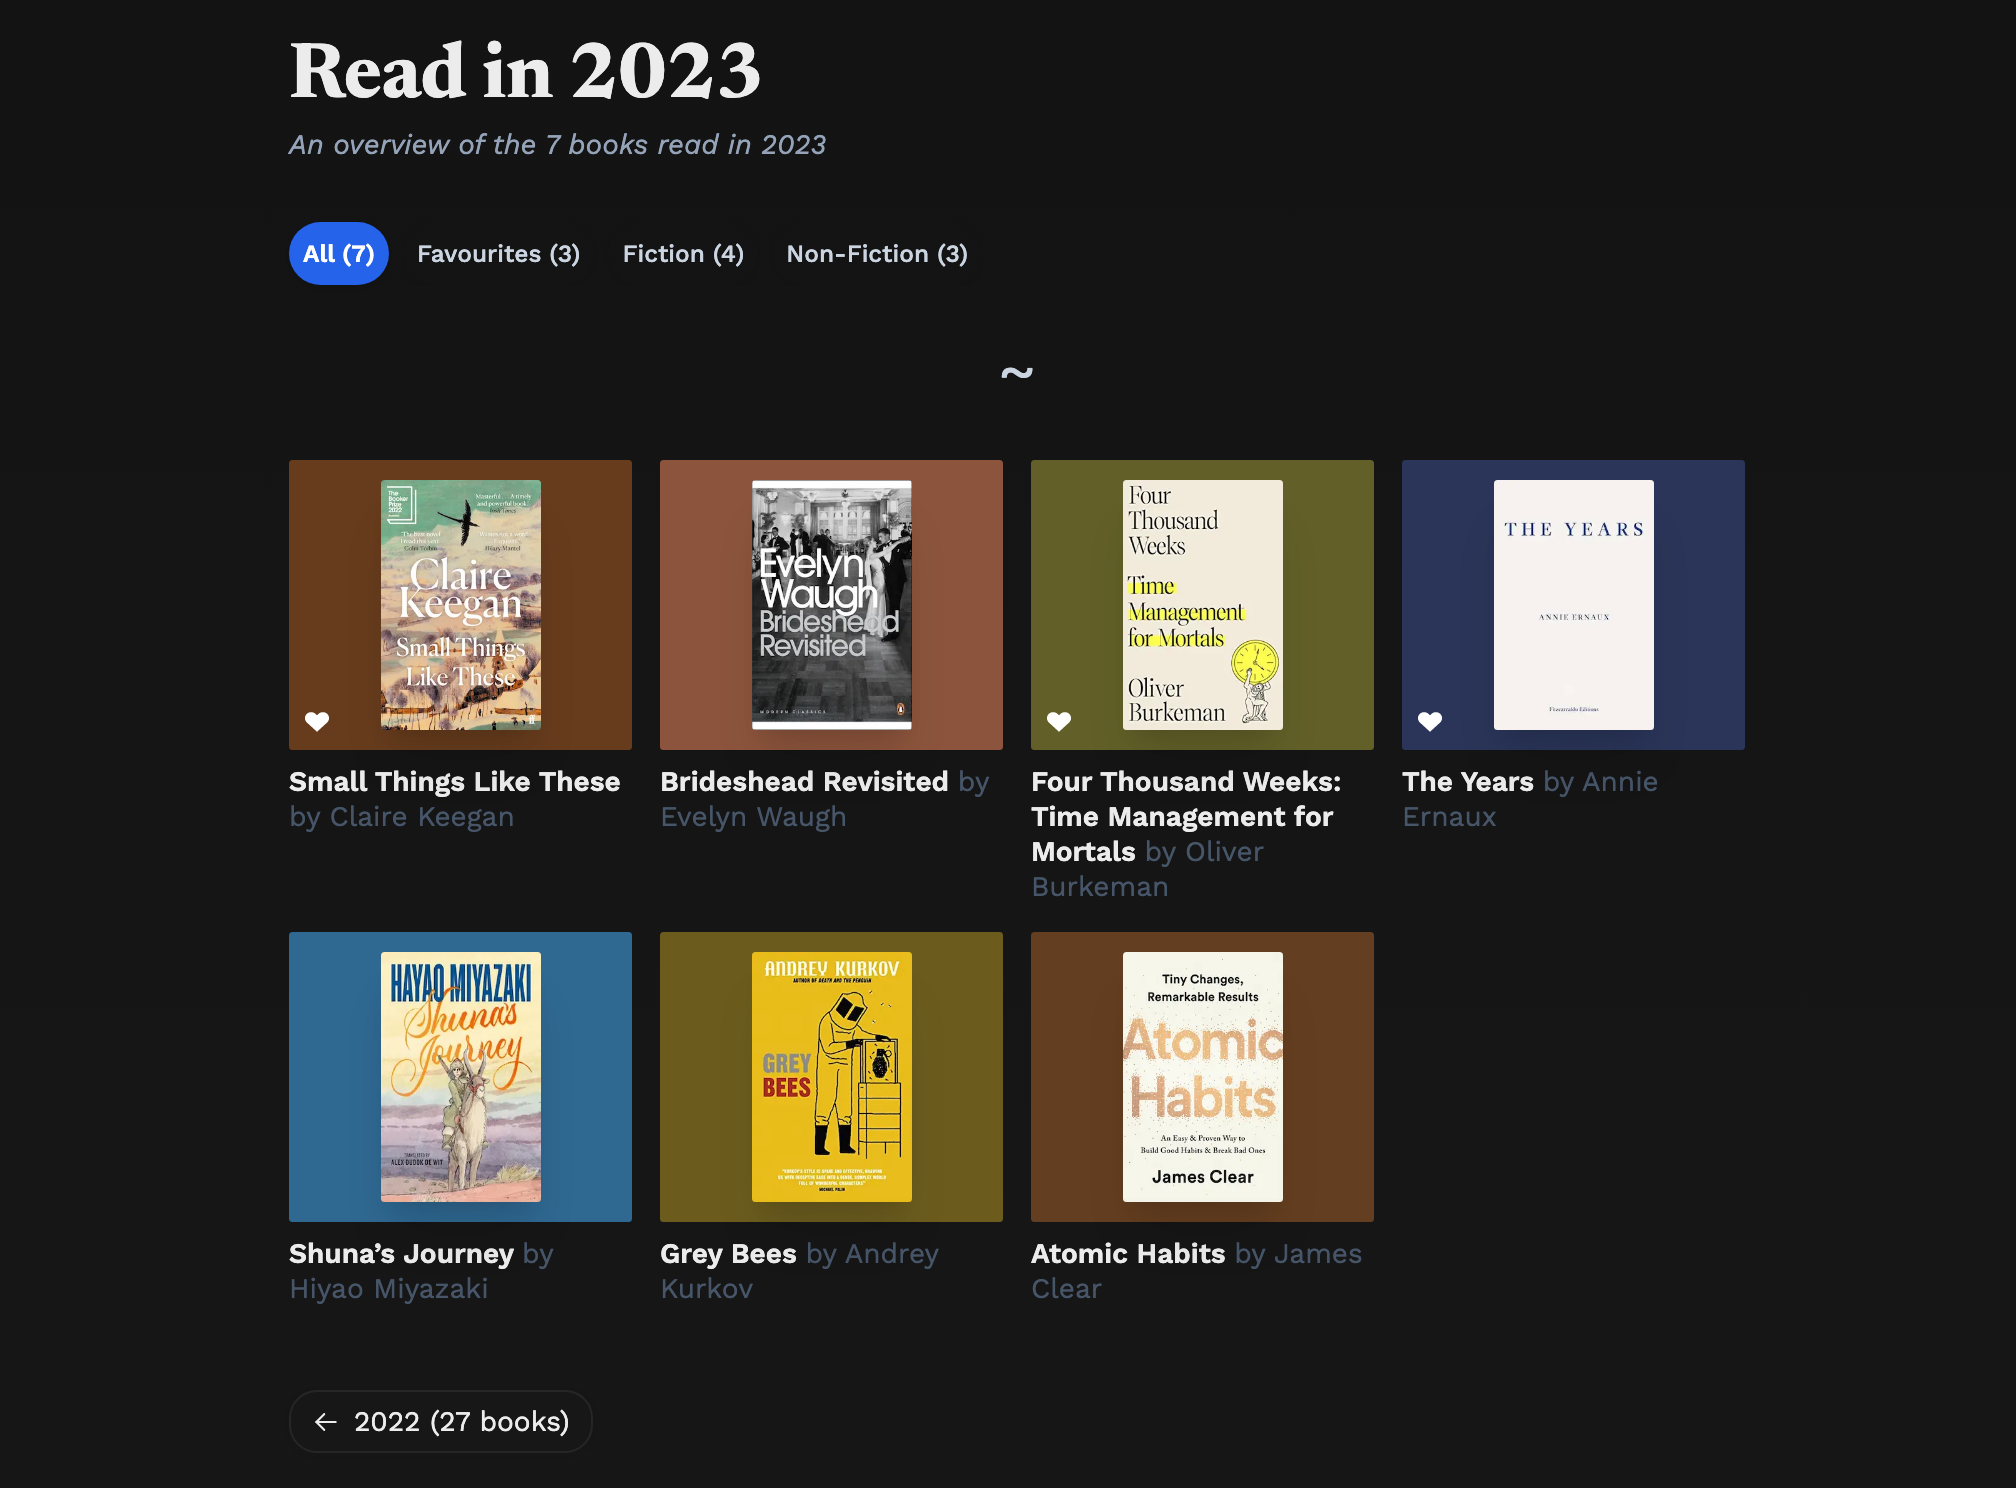Open Small Things Like These title link
The width and height of the screenshot is (2016, 1488).
point(455,782)
